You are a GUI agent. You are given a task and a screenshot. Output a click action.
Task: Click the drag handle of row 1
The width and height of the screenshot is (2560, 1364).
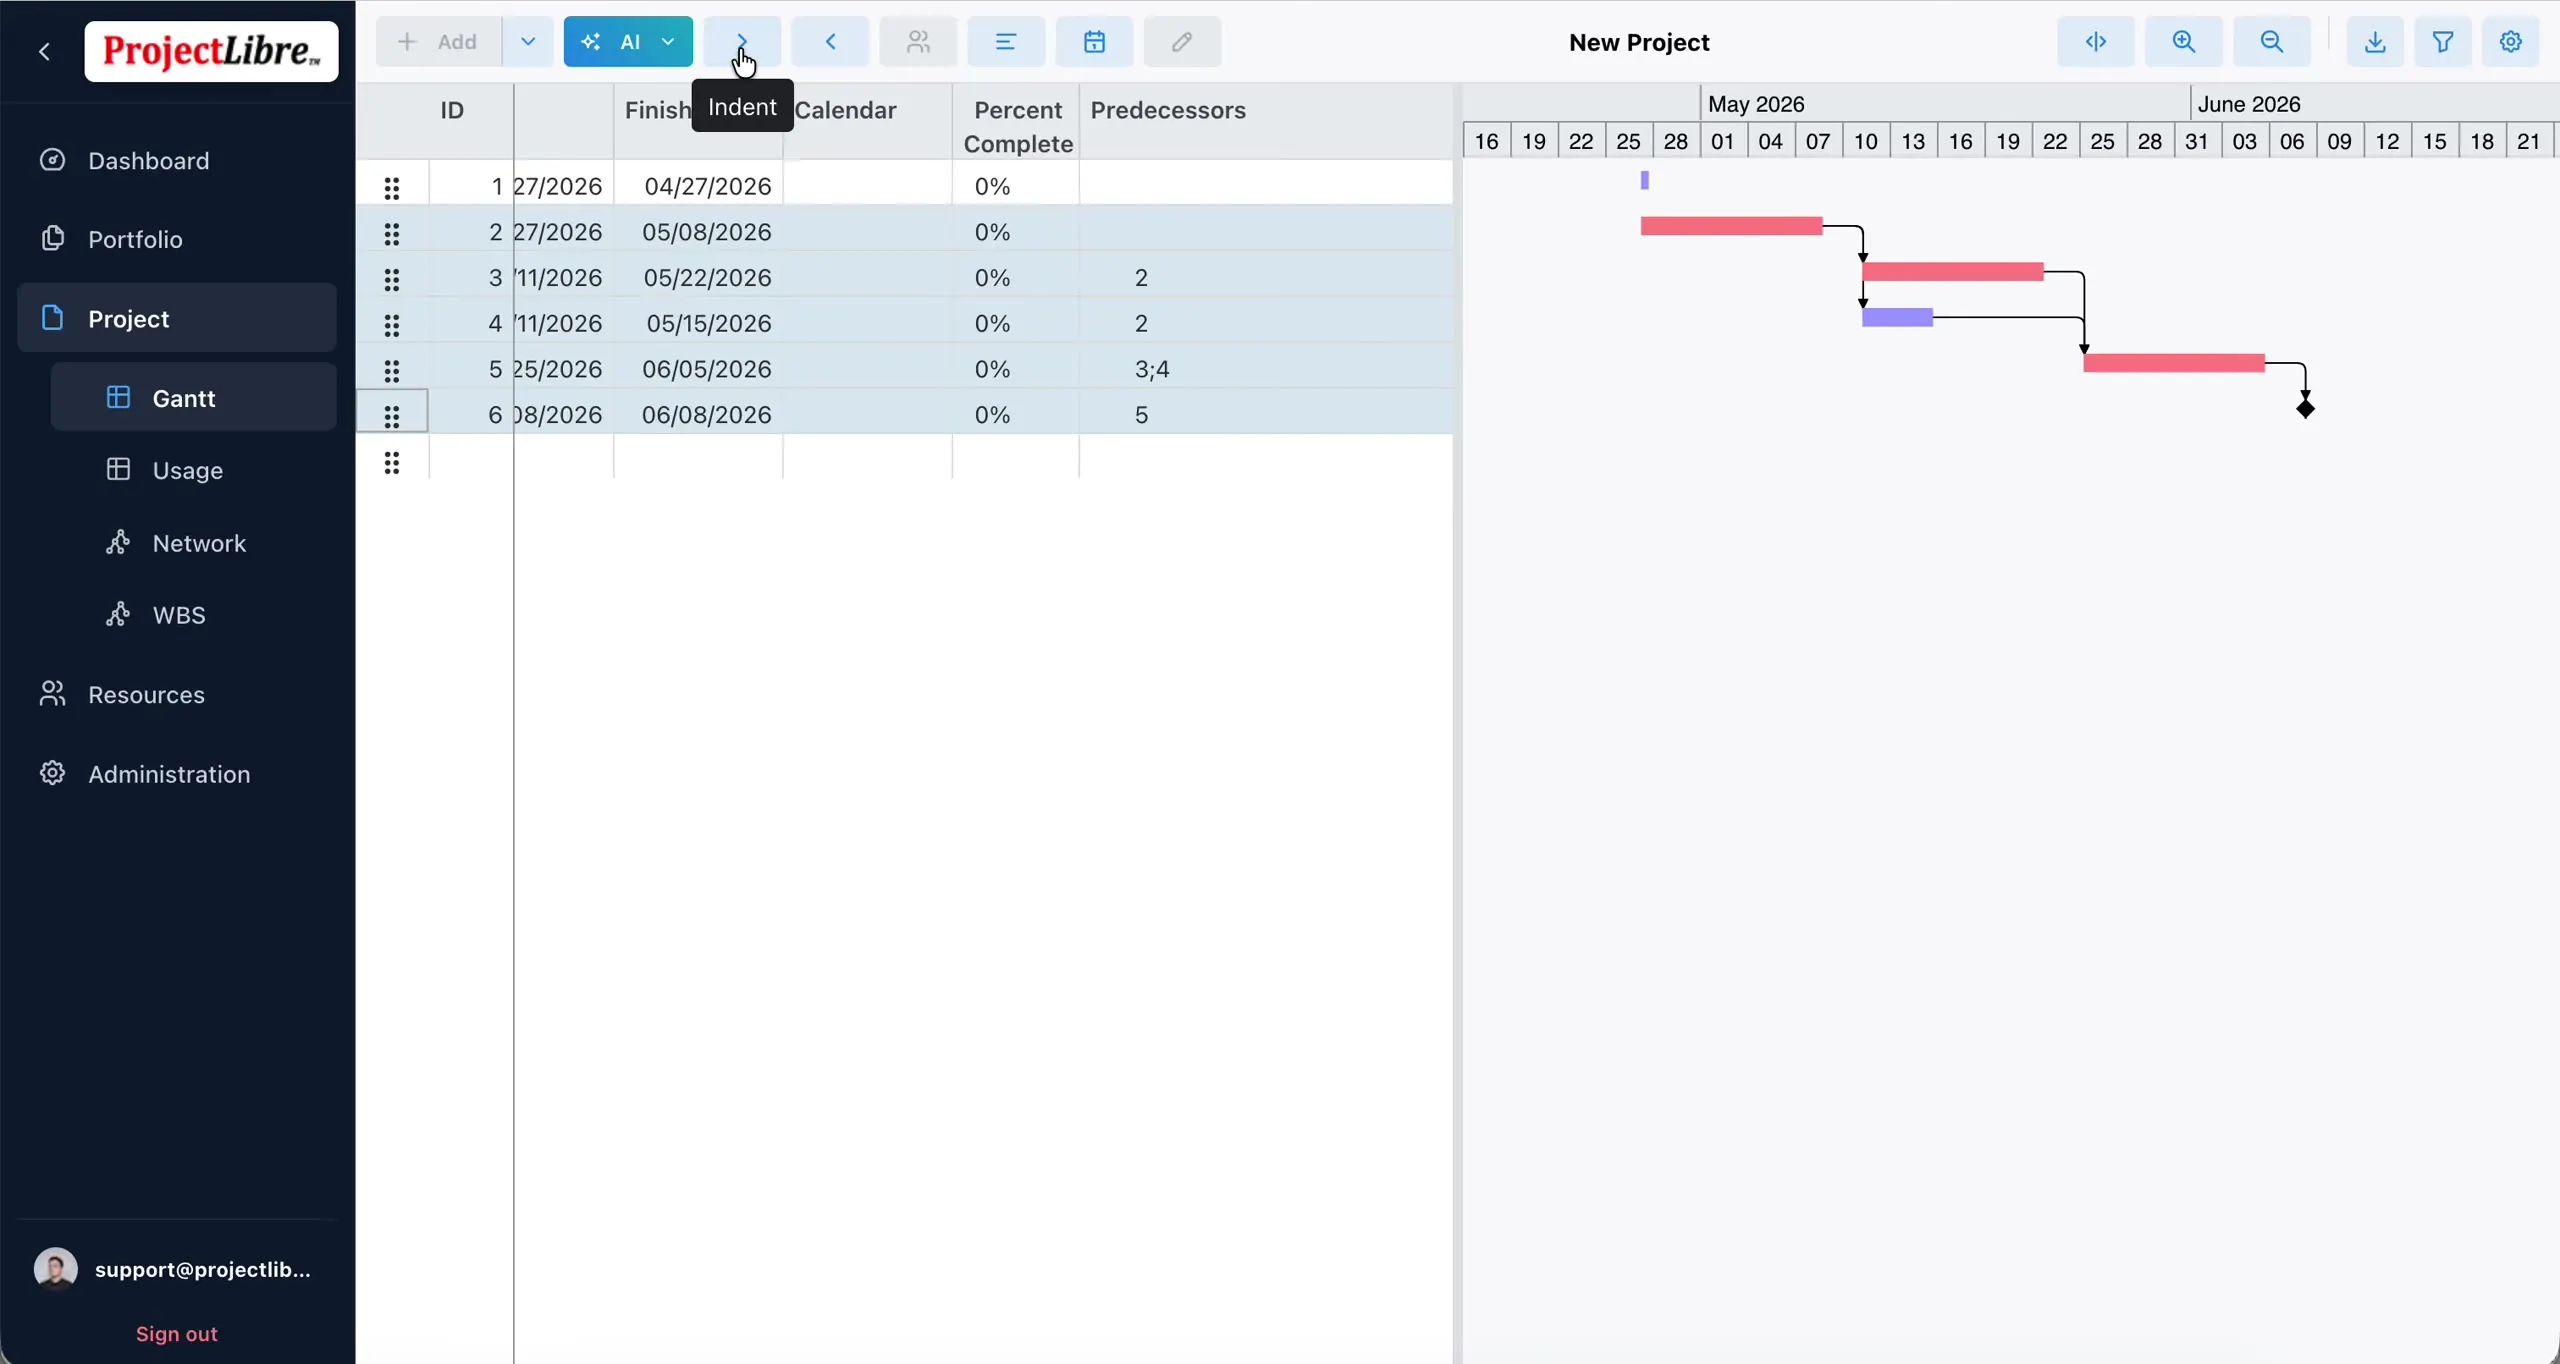click(392, 188)
